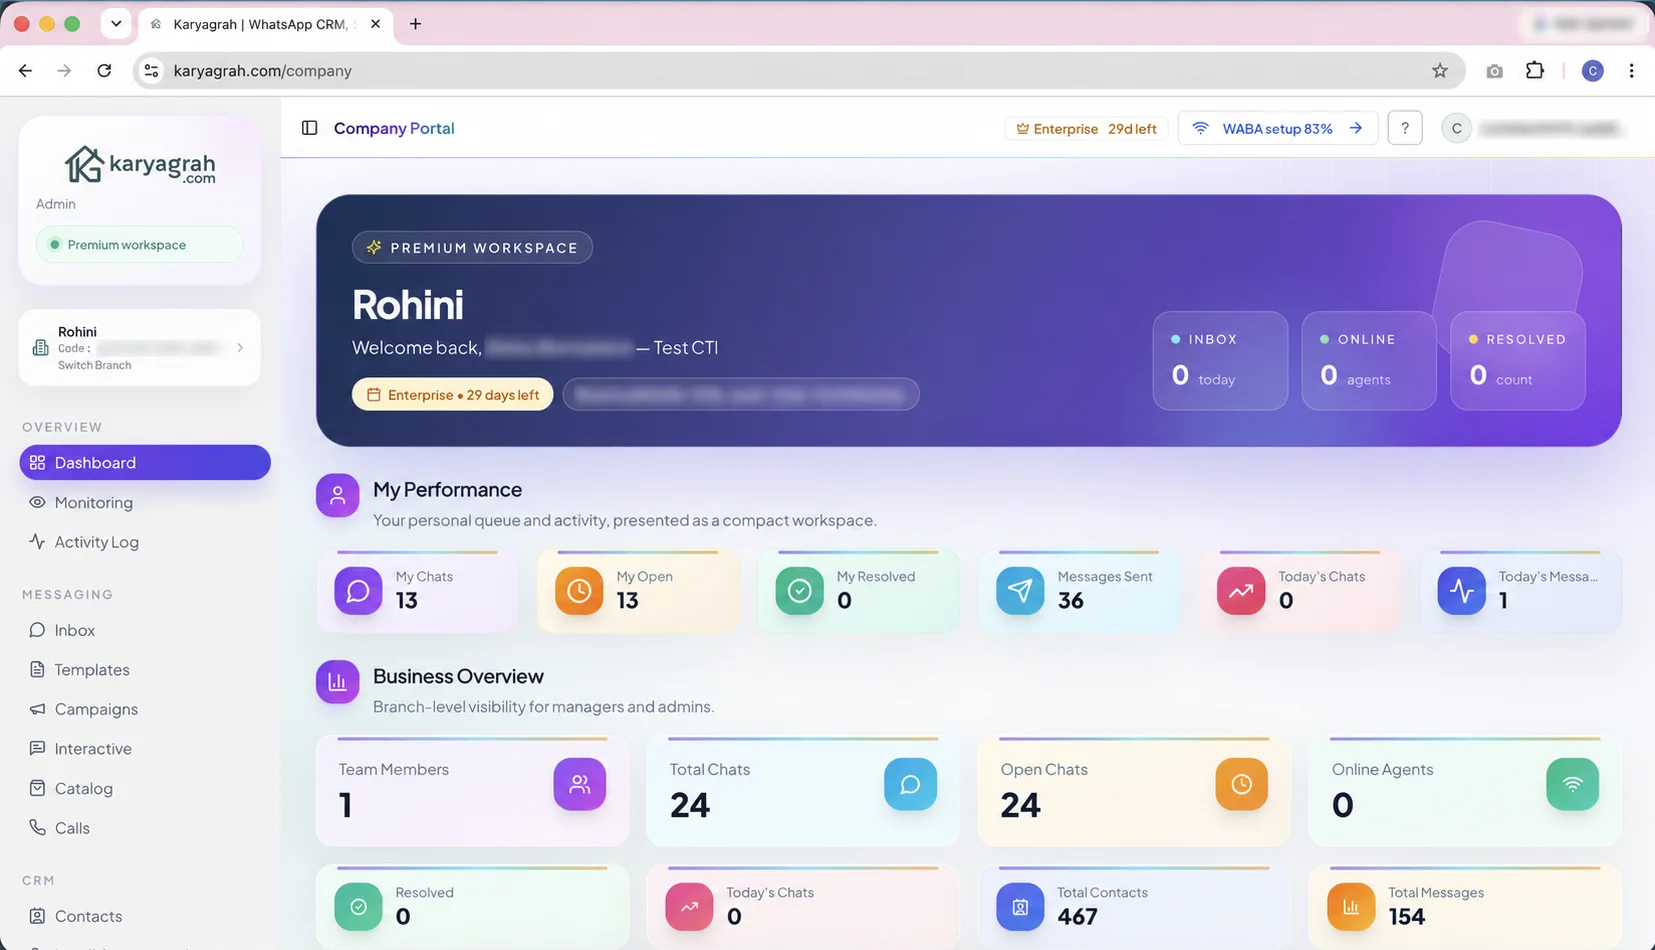Open Interactive in the sidebar
This screenshot has width=1655, height=950.
[145, 749]
